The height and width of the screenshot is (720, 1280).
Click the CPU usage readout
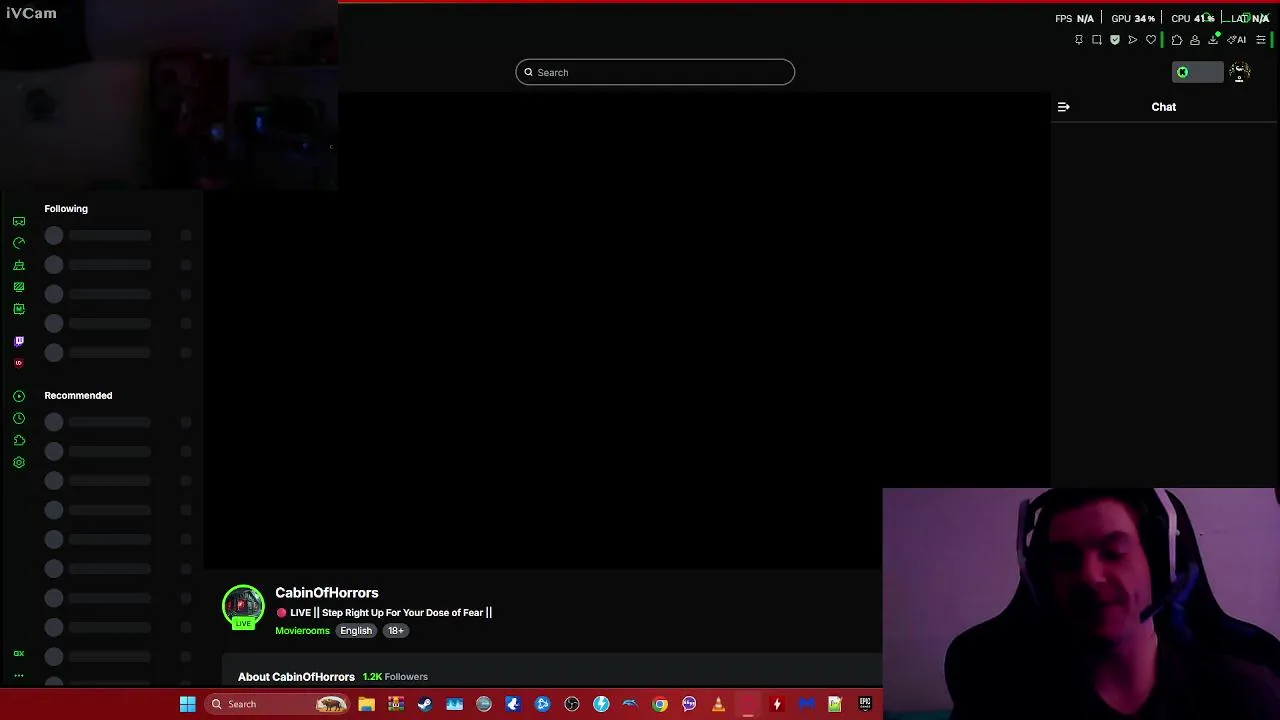[x=1193, y=18]
